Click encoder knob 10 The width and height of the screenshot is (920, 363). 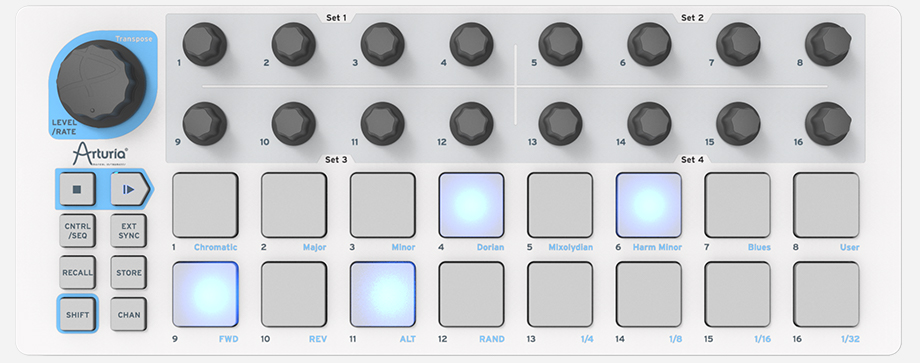[293, 124]
